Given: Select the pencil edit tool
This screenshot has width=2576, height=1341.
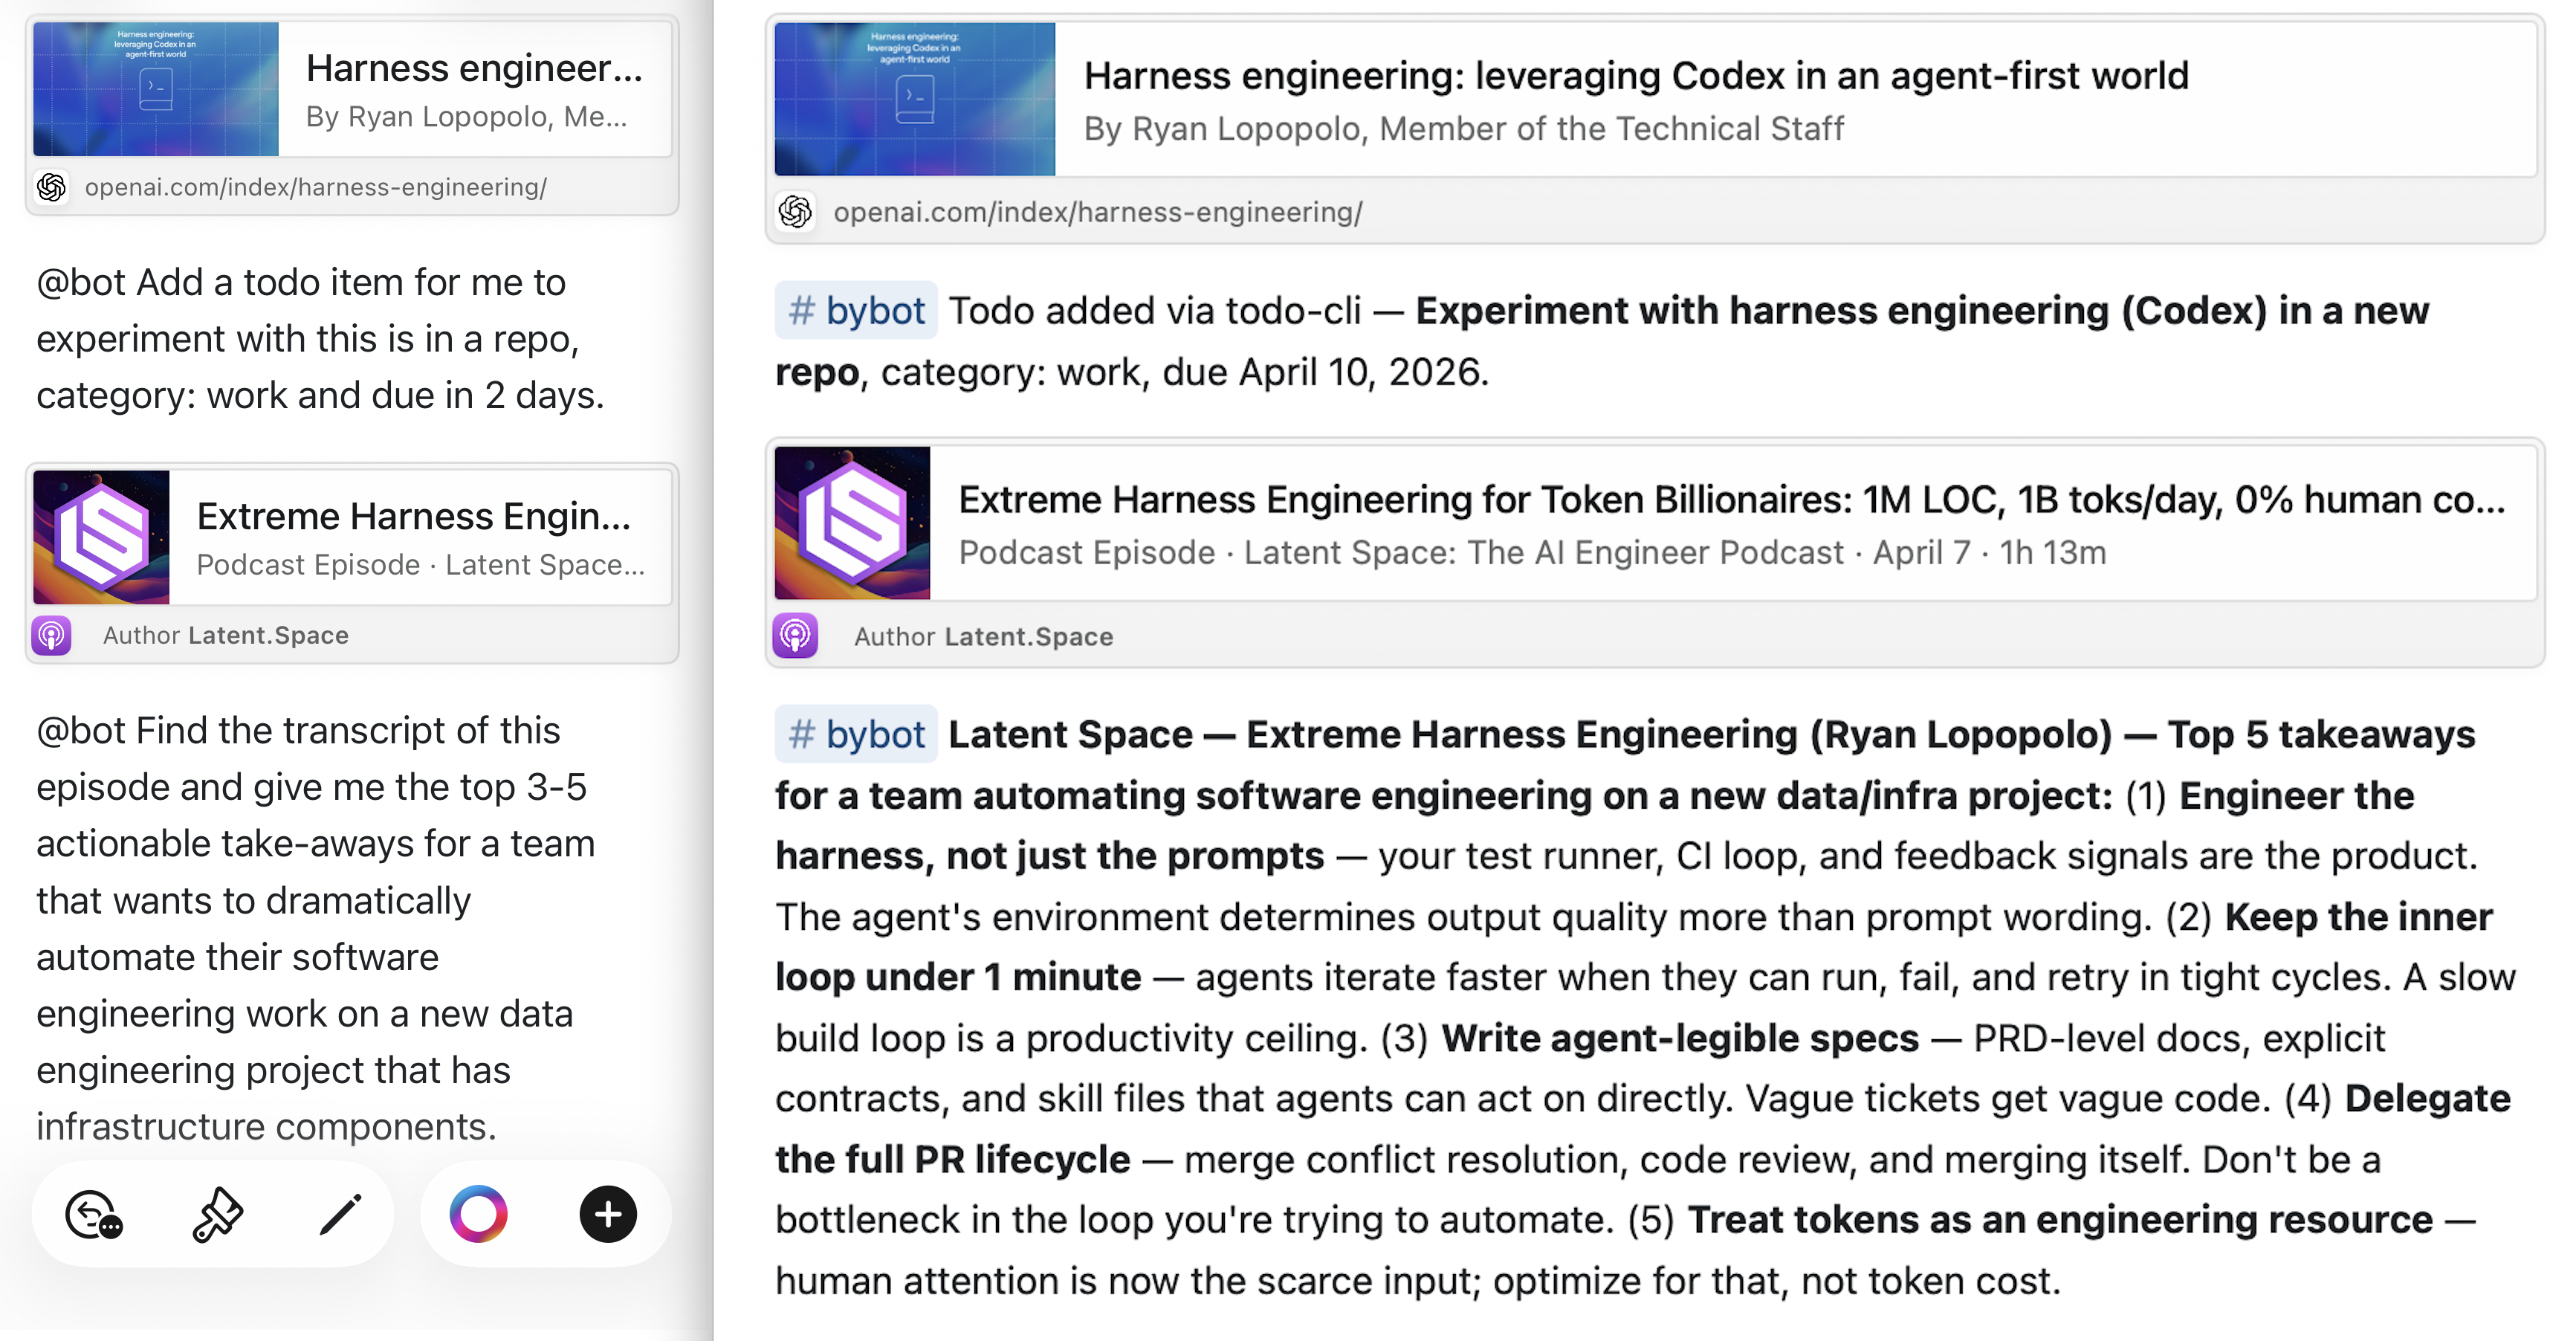Looking at the screenshot, I should (x=340, y=1215).
